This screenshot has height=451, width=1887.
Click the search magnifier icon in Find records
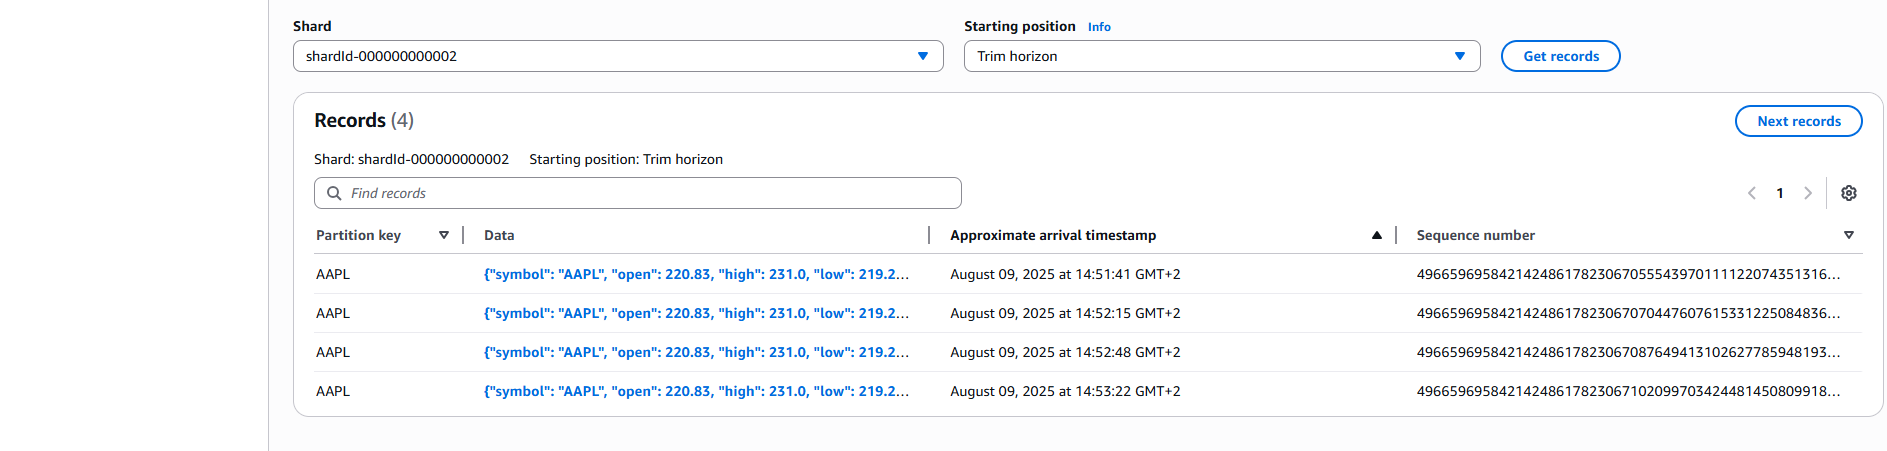(334, 193)
